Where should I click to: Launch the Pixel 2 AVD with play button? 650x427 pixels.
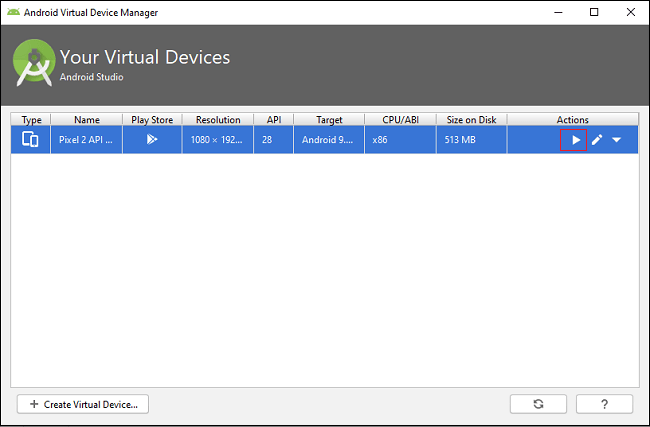(x=575, y=140)
